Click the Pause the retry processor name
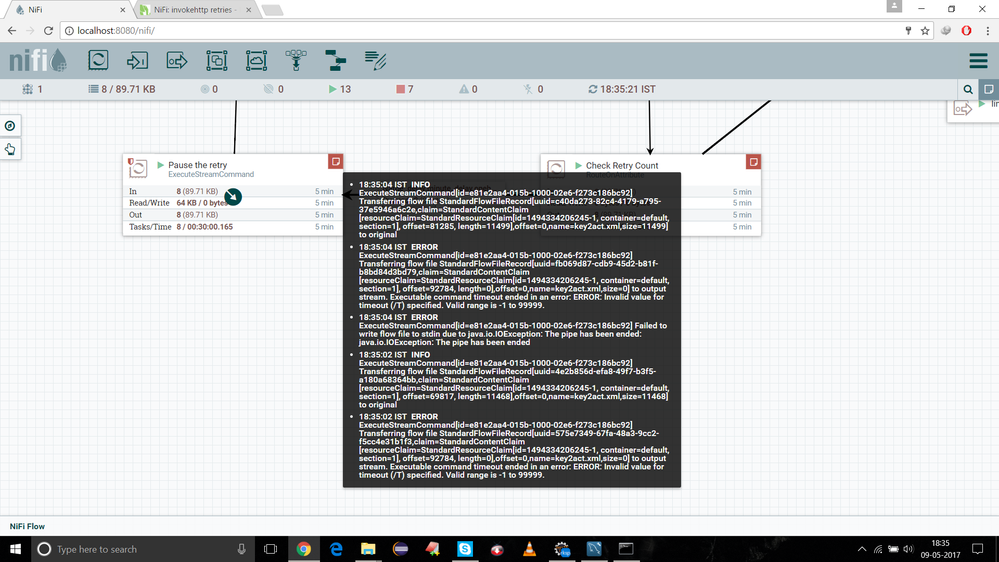The height and width of the screenshot is (562, 999). pos(198,164)
